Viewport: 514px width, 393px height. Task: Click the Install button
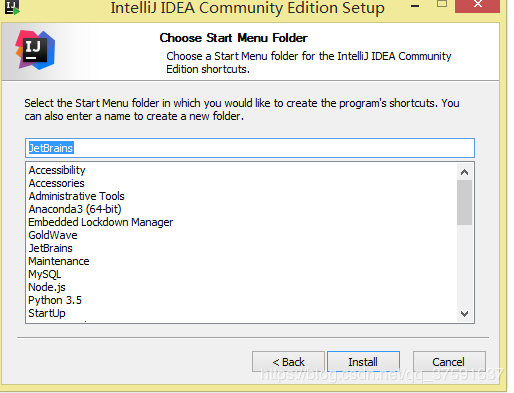[363, 362]
